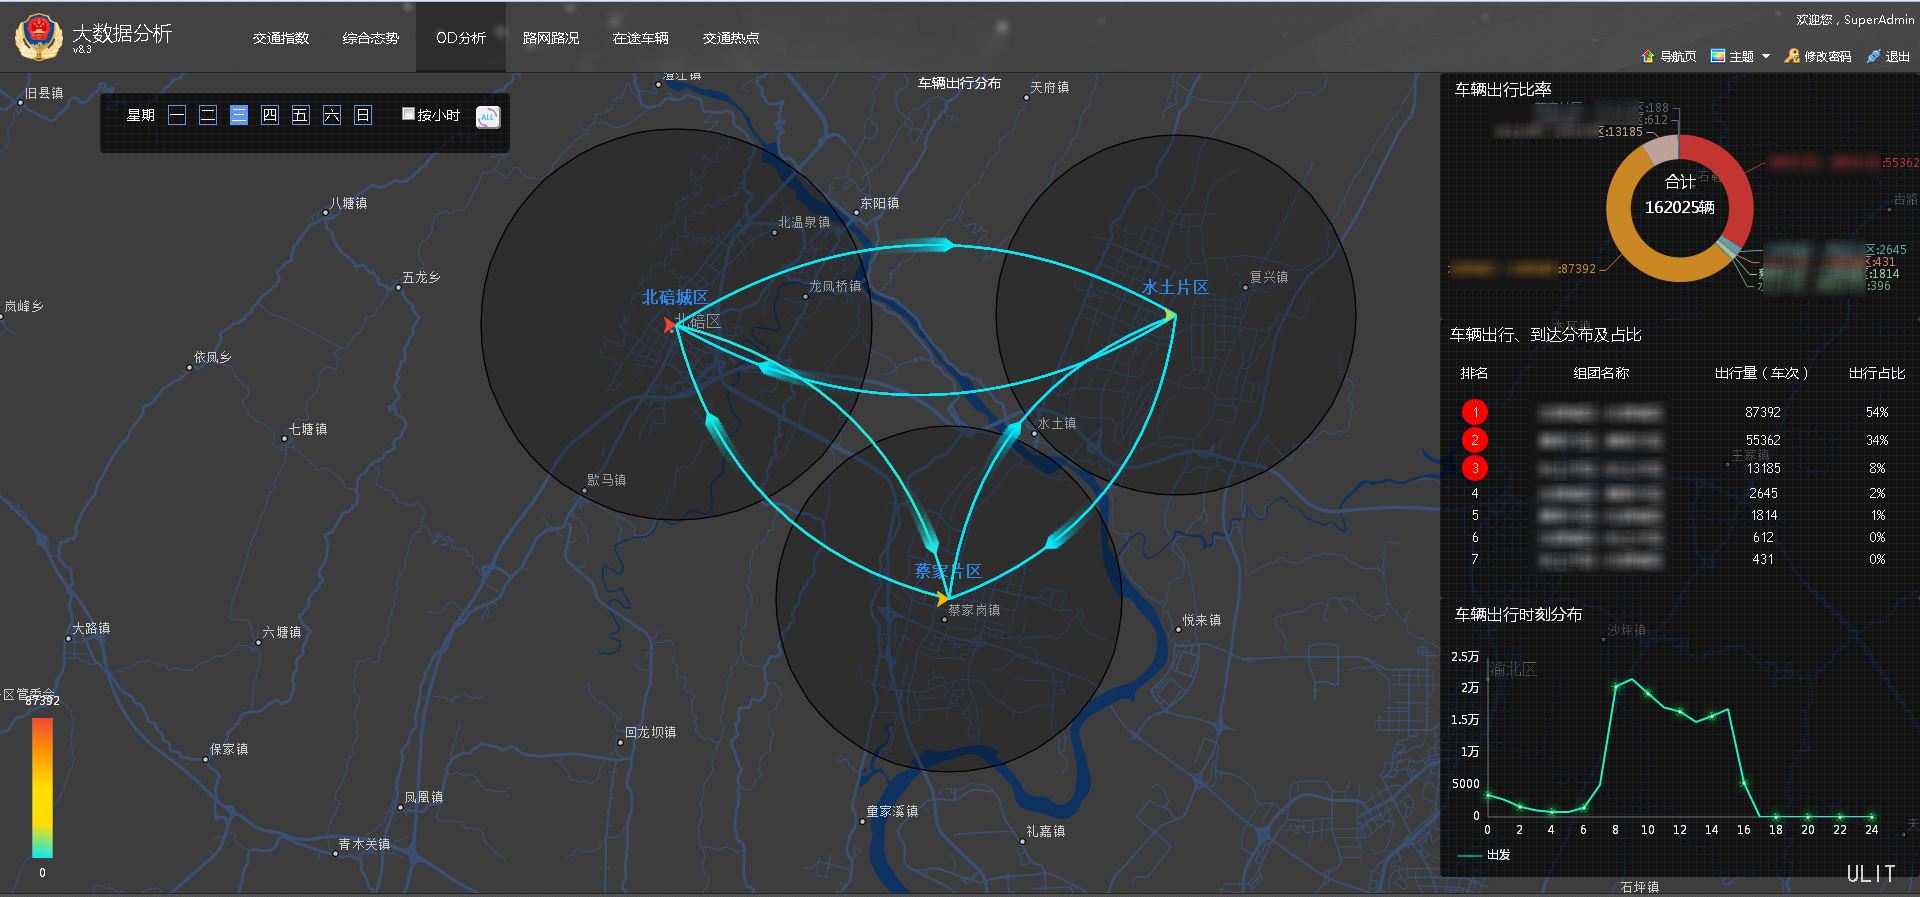Enable the 按小时 checkbox

[408, 114]
